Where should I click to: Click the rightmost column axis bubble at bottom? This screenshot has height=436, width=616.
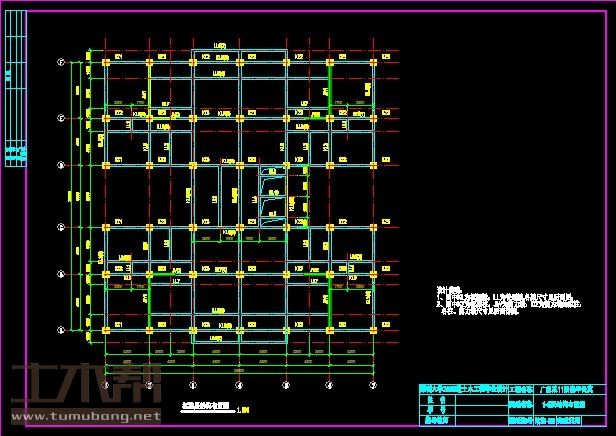pos(372,385)
